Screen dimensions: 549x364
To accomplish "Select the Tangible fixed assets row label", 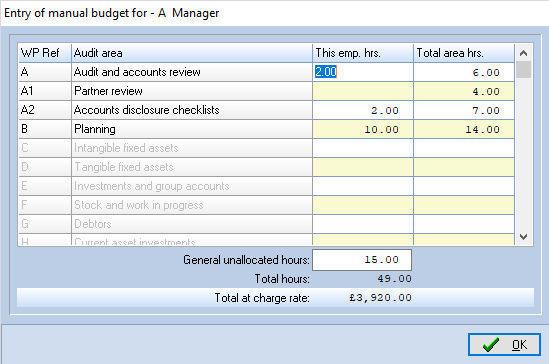I will click(x=192, y=167).
